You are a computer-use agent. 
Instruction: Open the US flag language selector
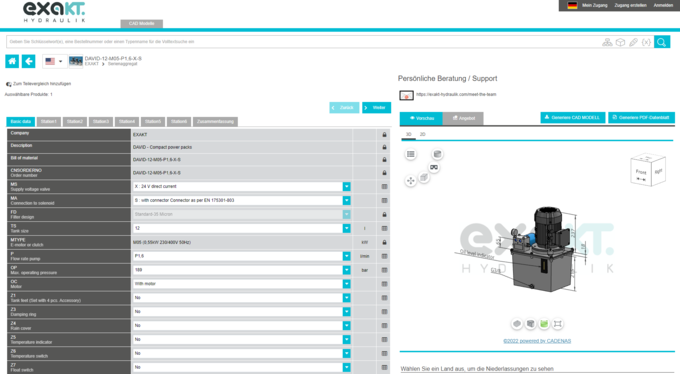click(54, 61)
